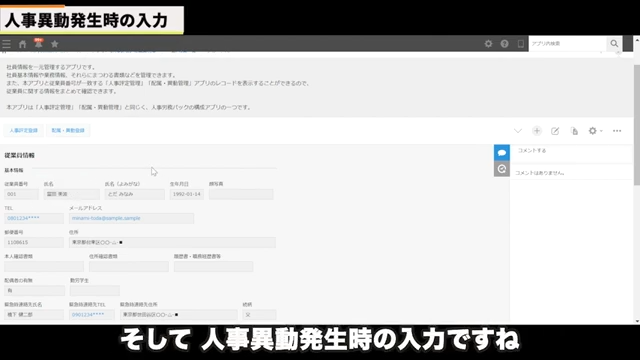Switch to mobile view icon
Screen dimensions: 640x360
520,43
